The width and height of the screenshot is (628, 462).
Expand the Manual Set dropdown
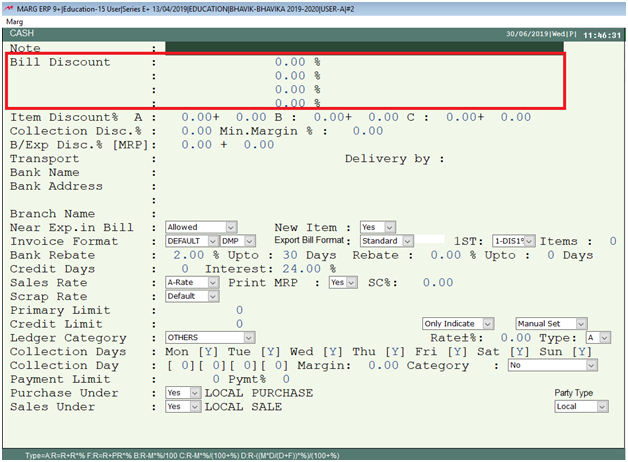(x=547, y=324)
